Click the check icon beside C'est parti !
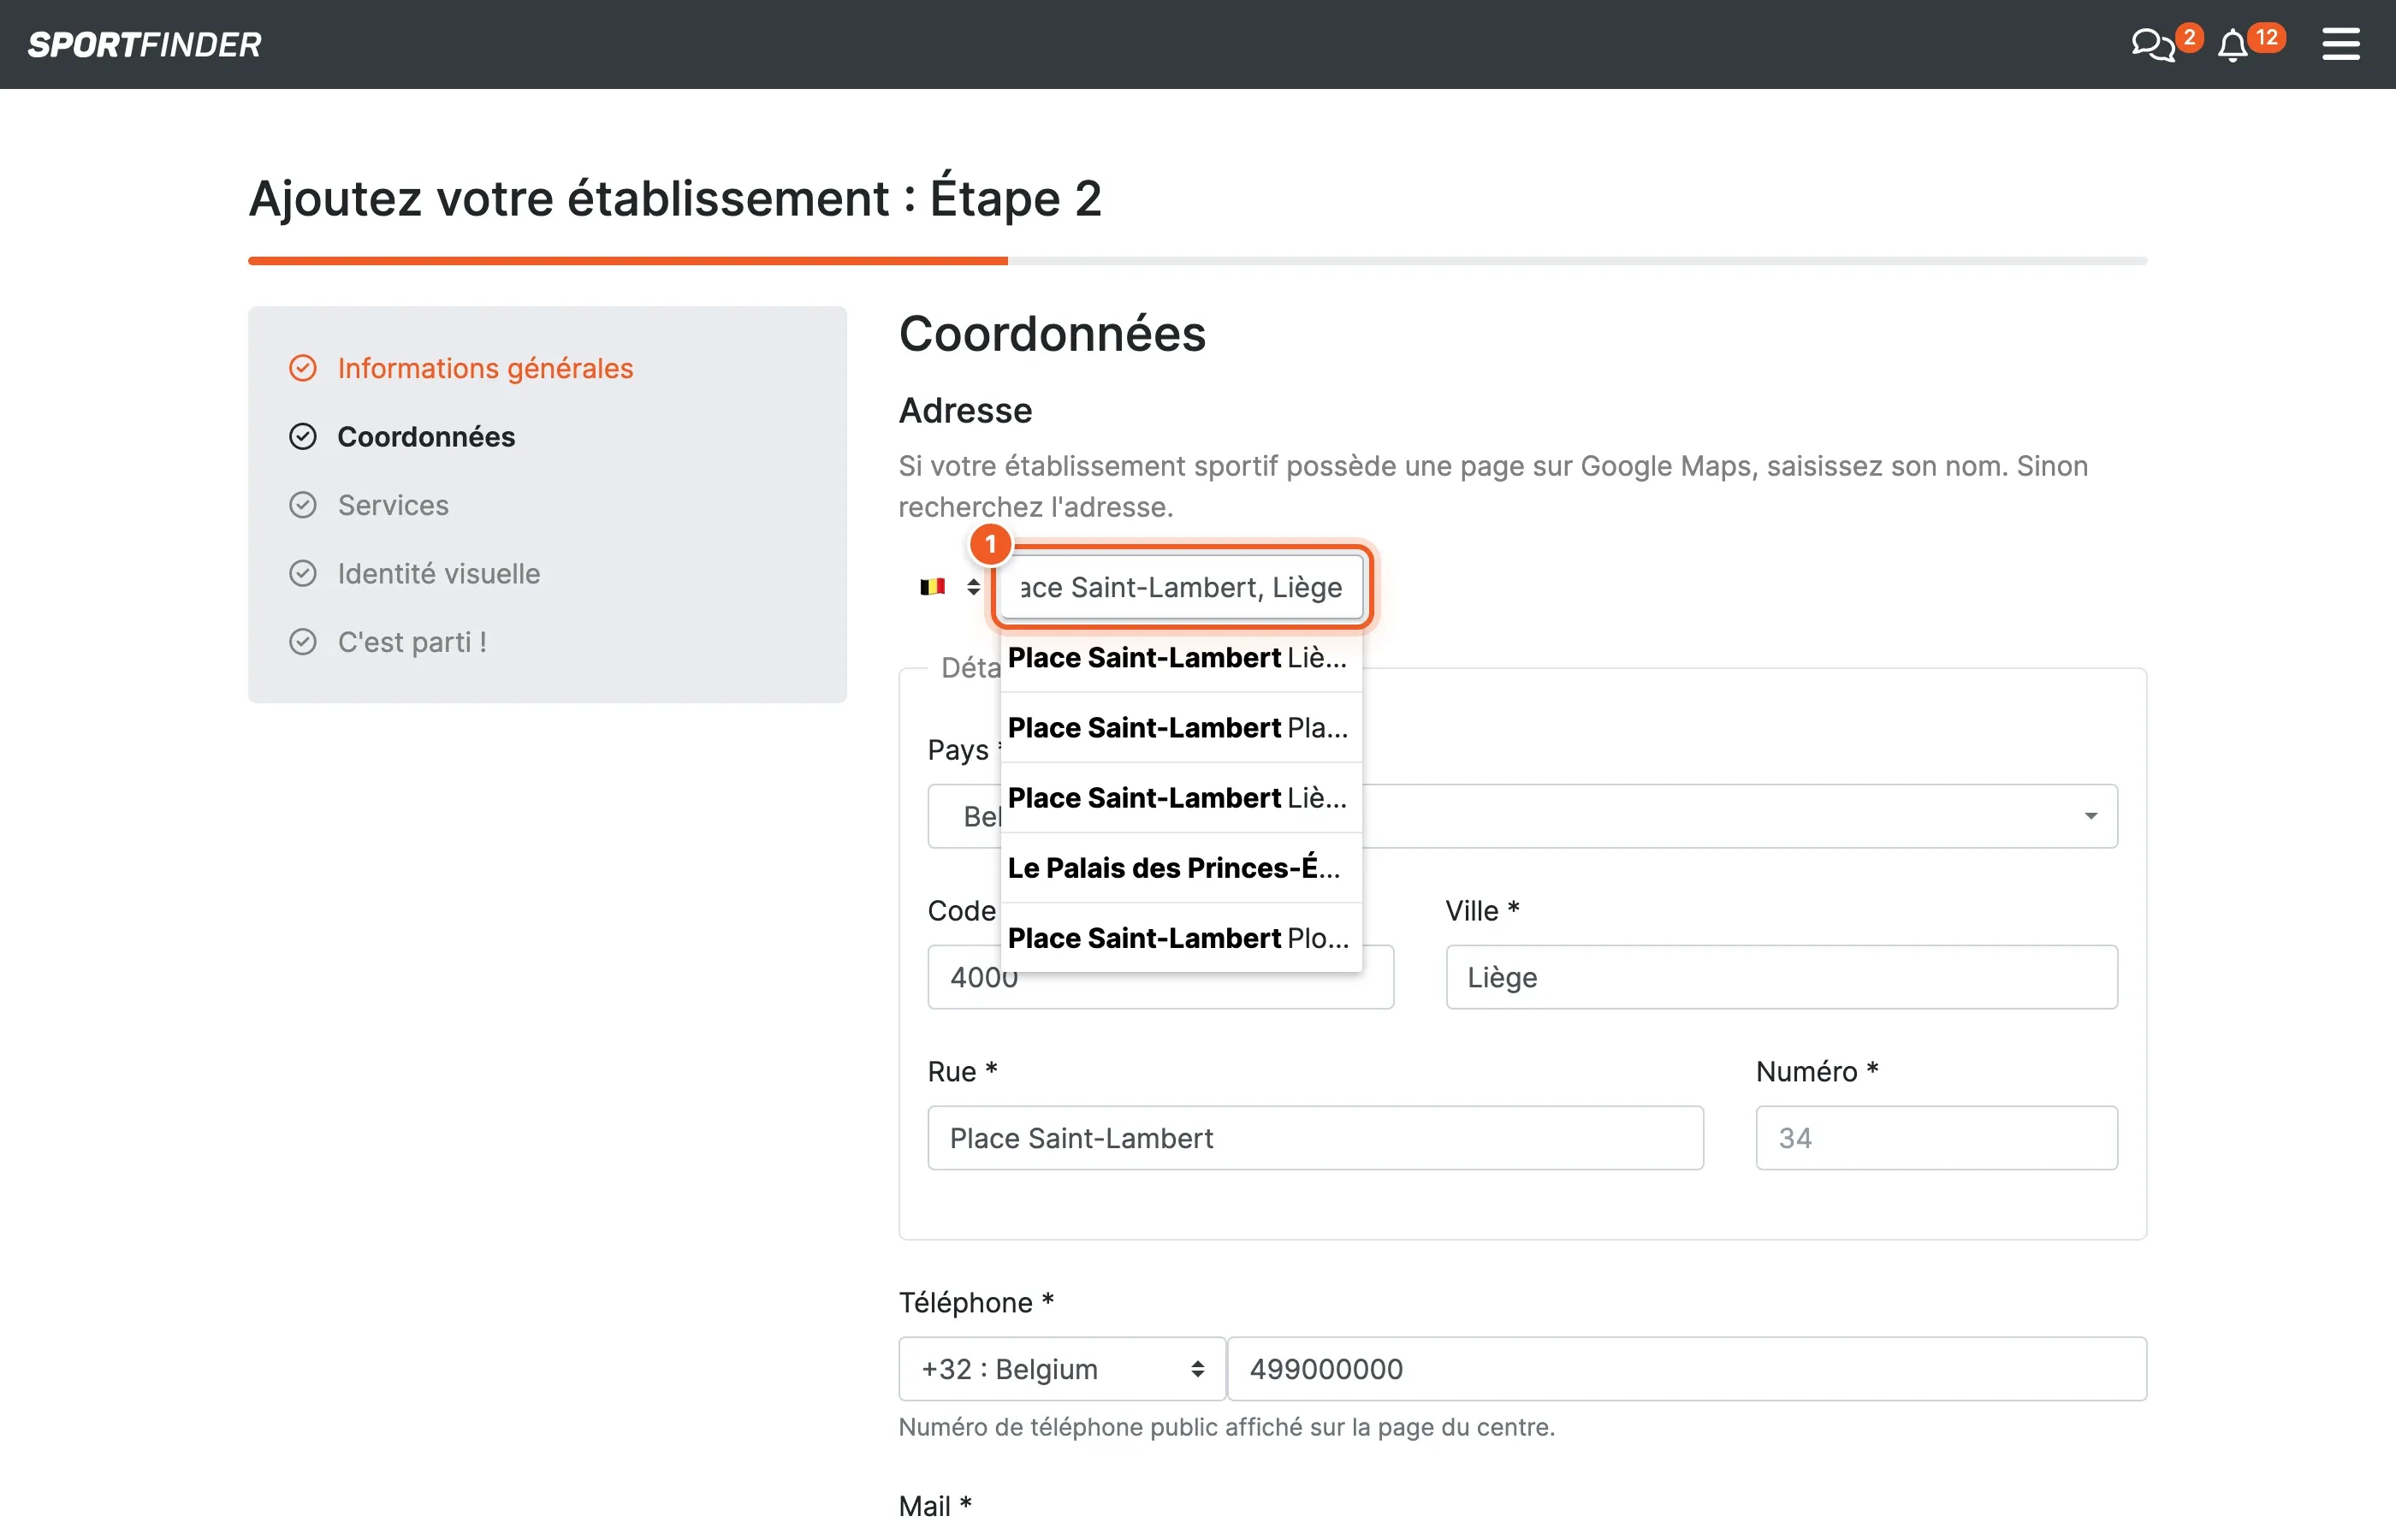The image size is (2396, 1540). point(302,642)
